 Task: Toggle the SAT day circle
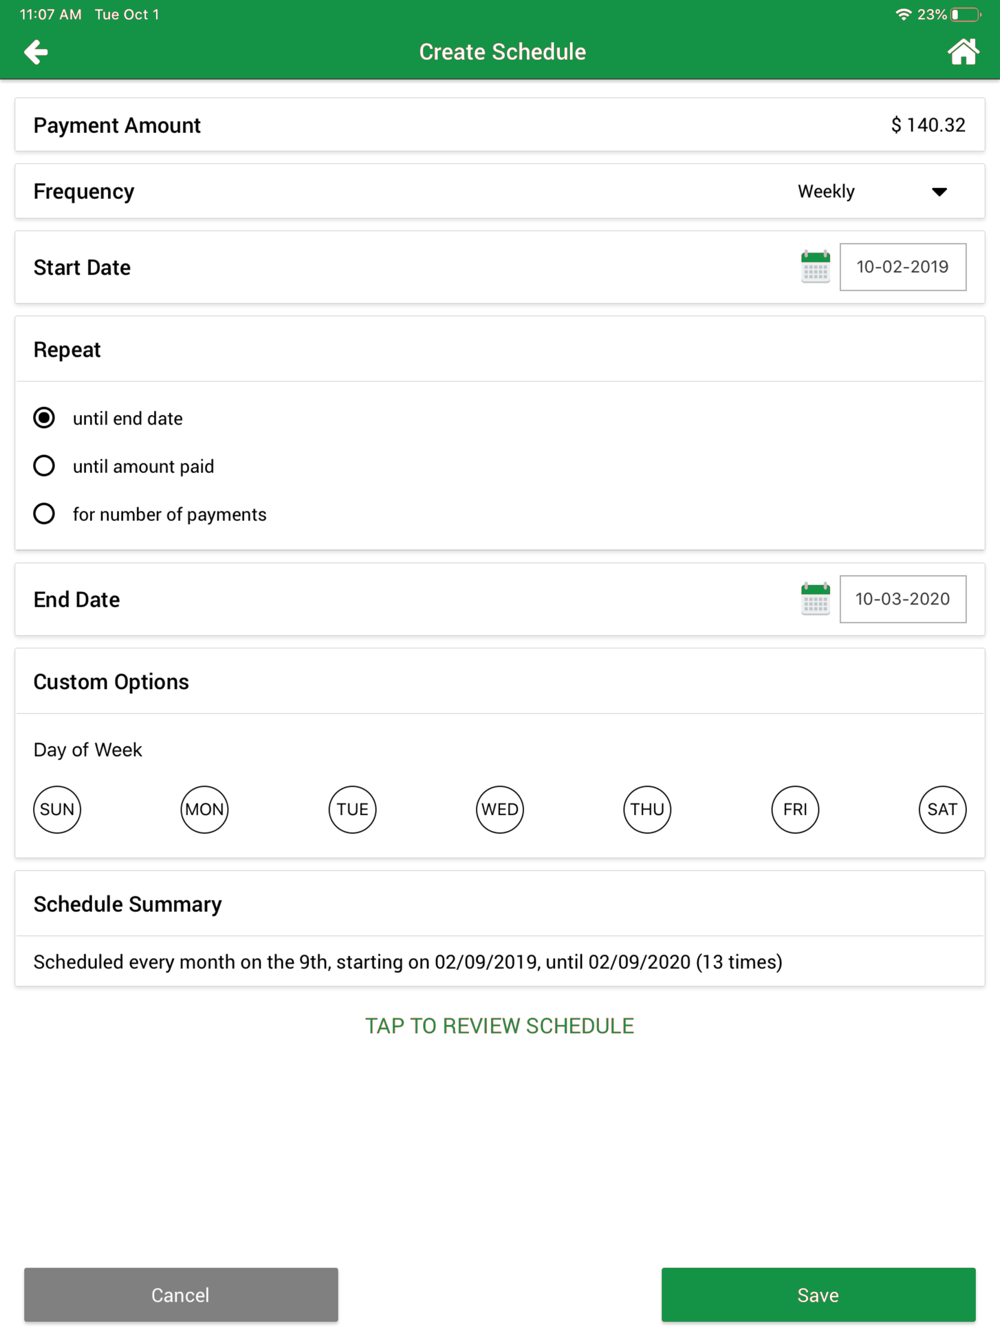coord(943,810)
